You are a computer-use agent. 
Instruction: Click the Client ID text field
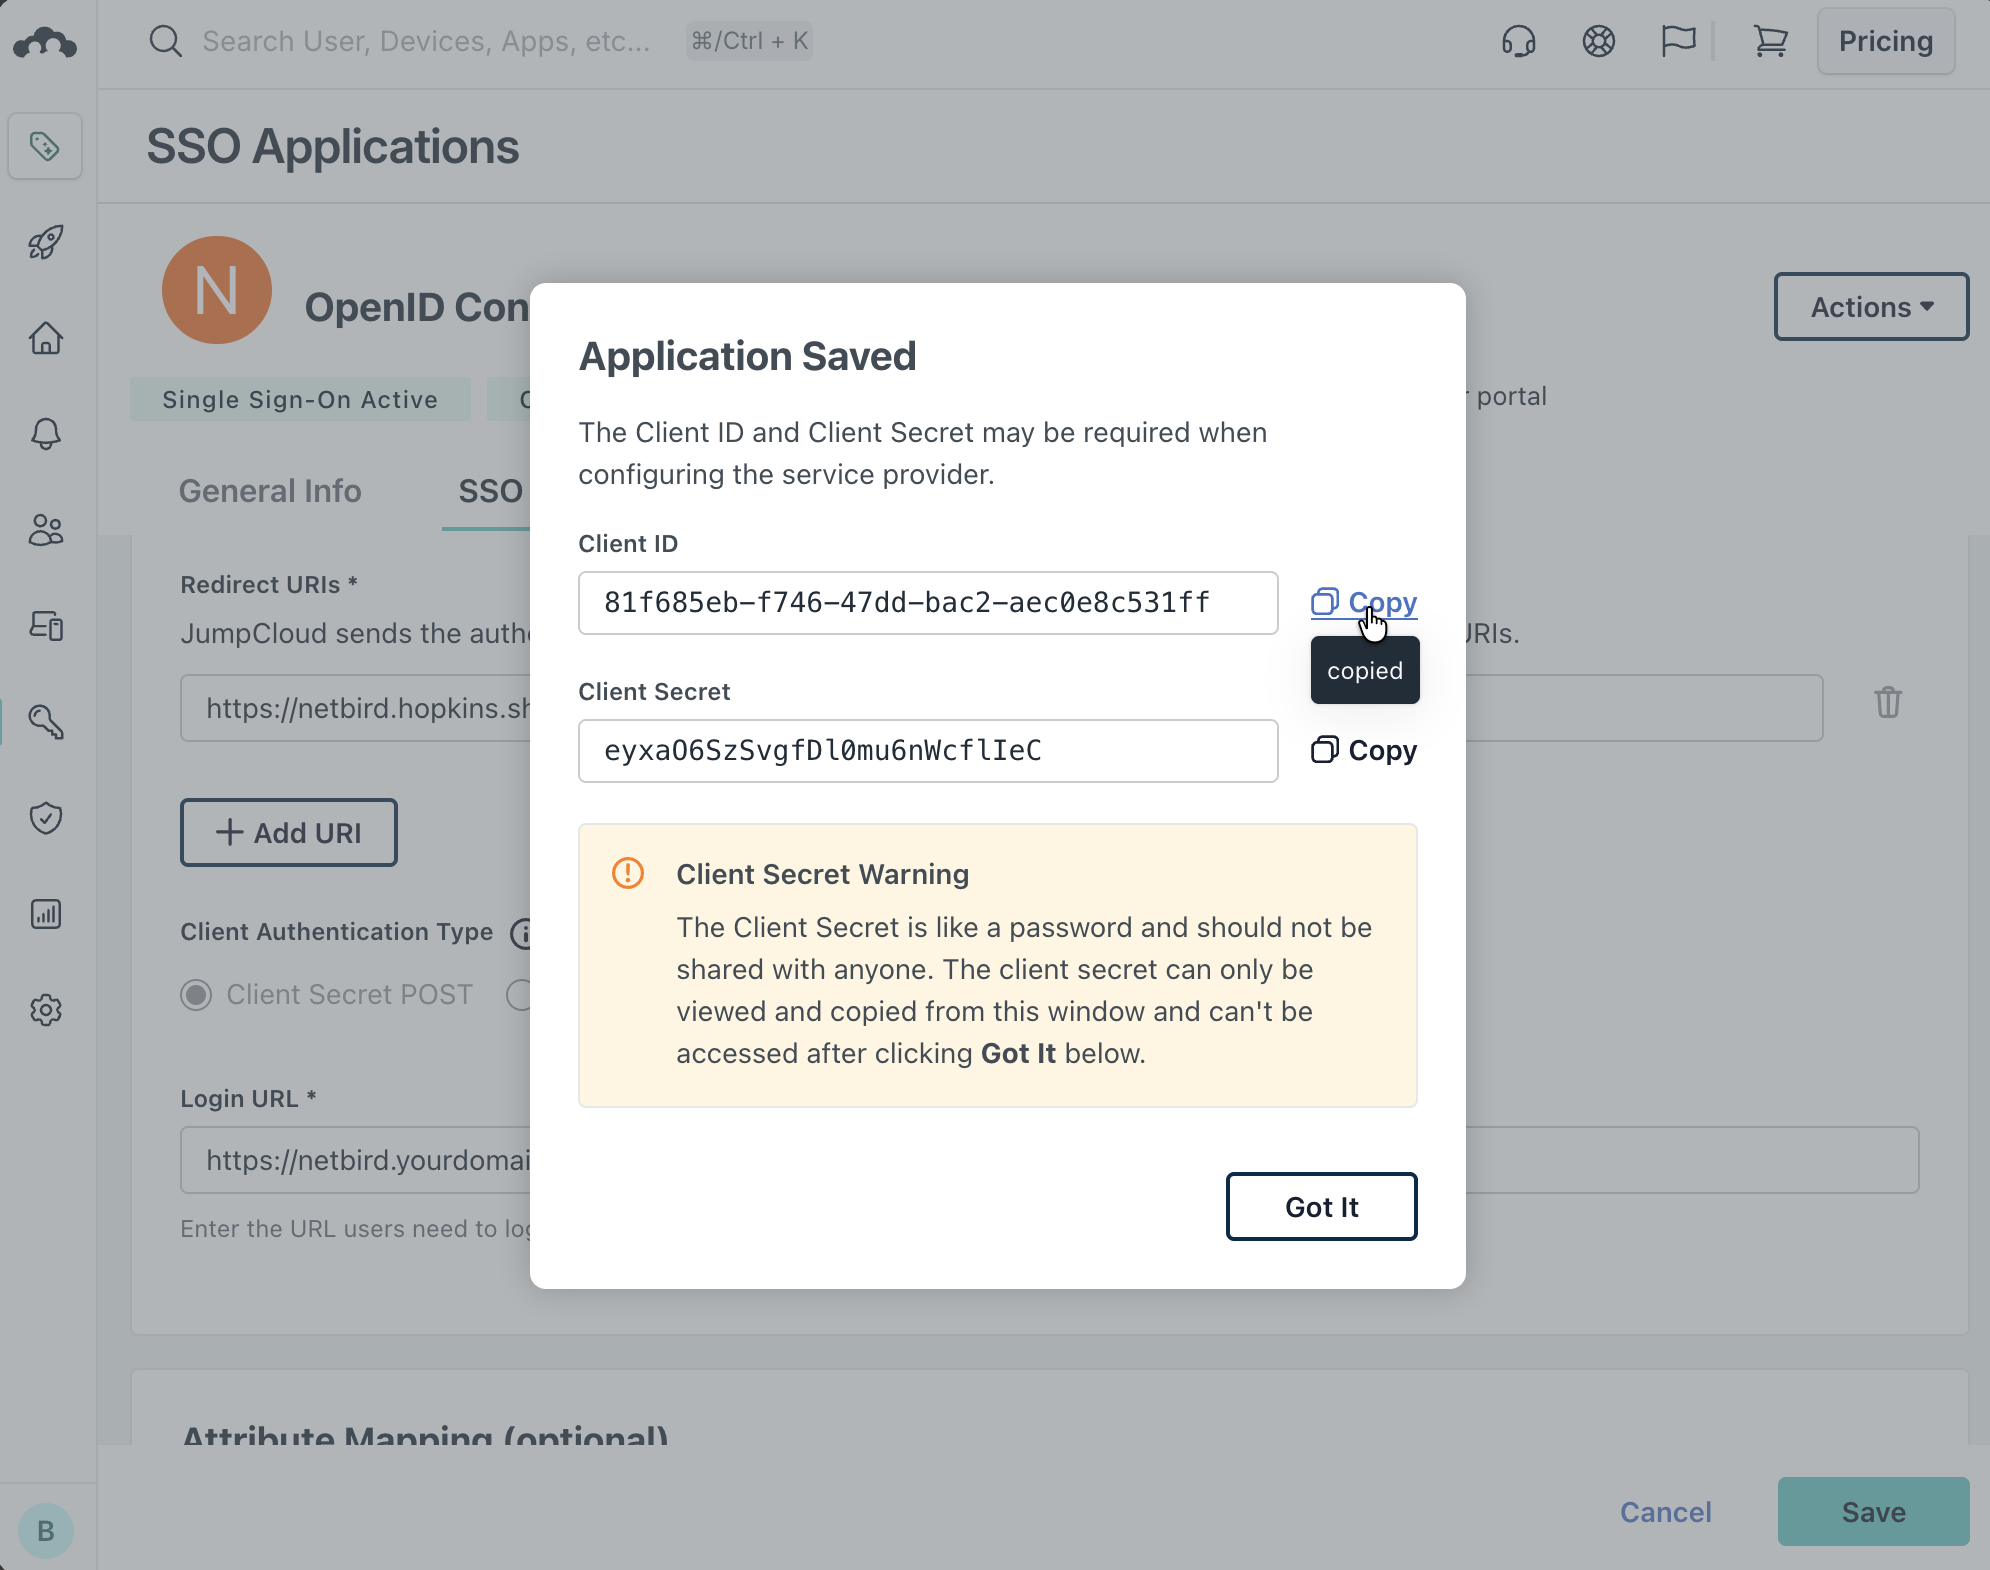[x=927, y=603]
